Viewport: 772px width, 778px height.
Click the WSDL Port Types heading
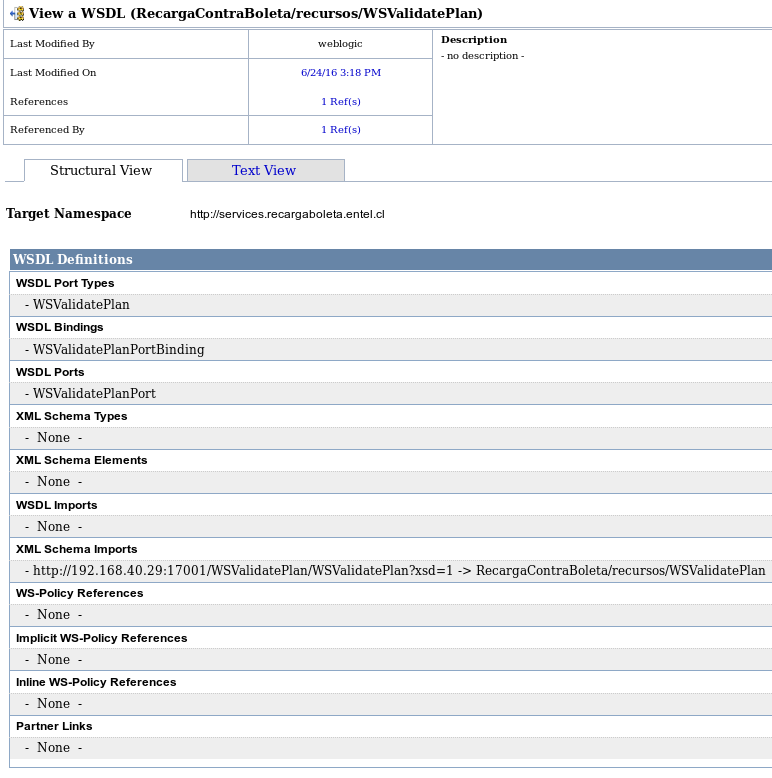click(x=65, y=283)
